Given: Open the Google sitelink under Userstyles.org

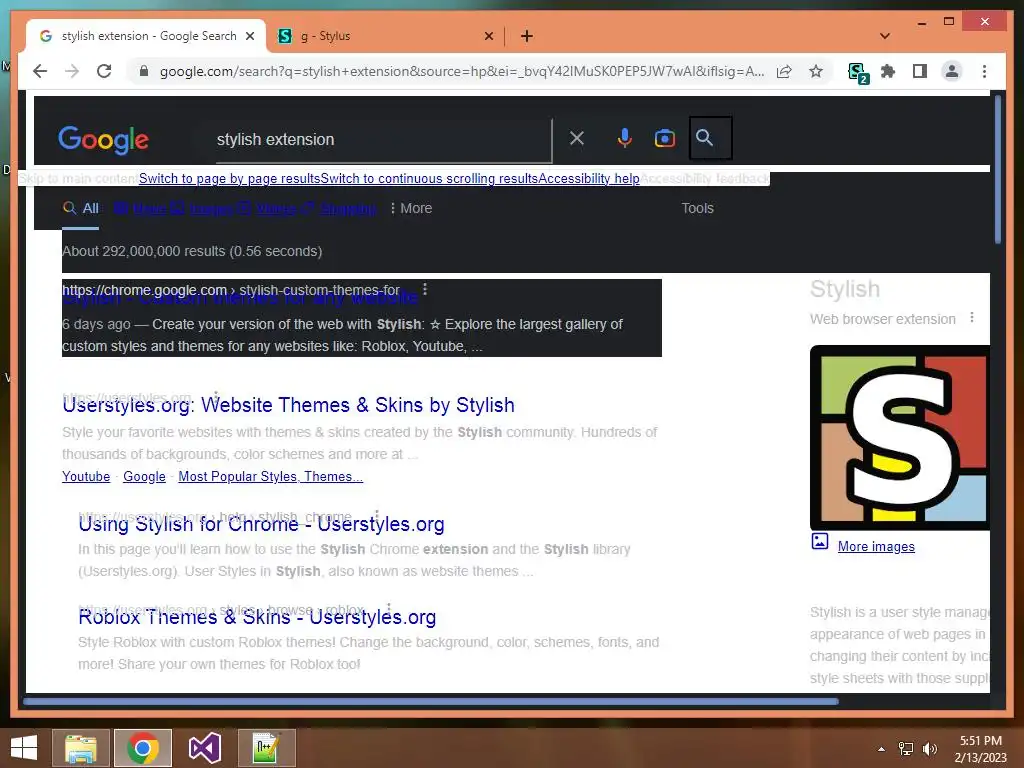Looking at the screenshot, I should coord(144,477).
